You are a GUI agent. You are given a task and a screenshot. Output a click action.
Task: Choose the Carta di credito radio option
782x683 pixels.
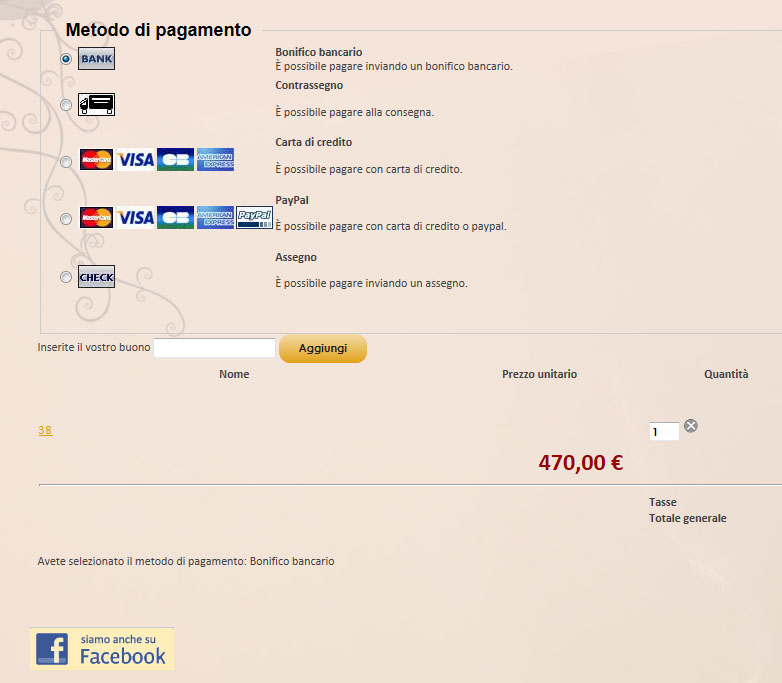click(x=66, y=162)
